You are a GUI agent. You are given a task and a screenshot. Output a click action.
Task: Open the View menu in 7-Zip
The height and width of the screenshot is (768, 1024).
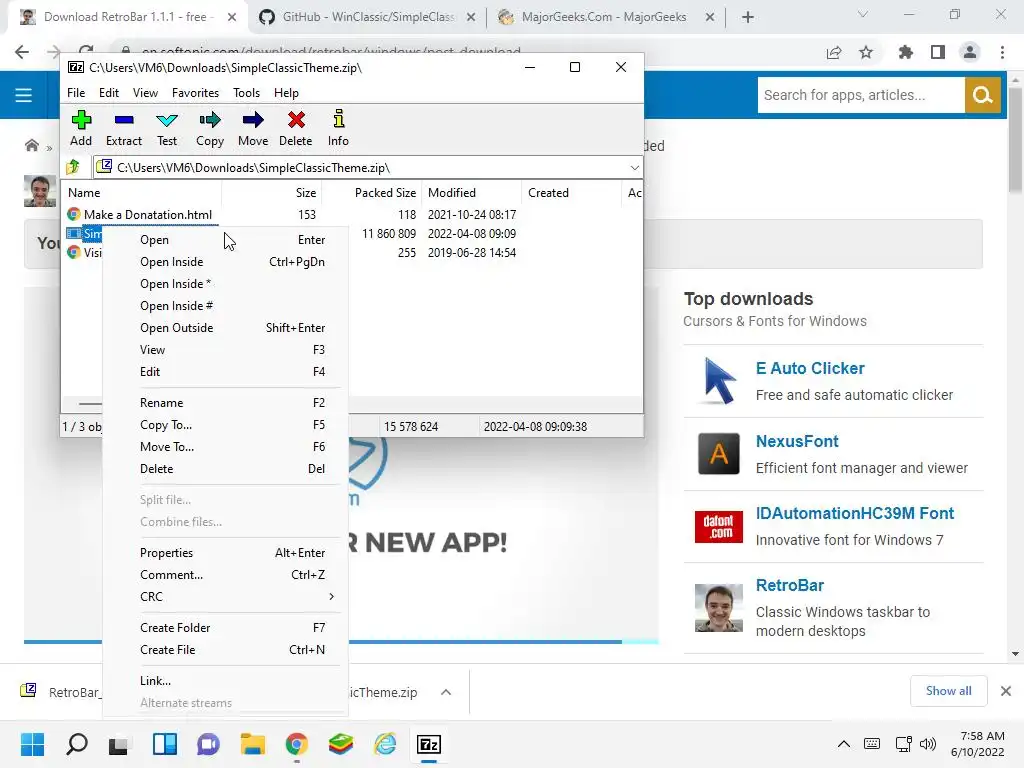145,93
